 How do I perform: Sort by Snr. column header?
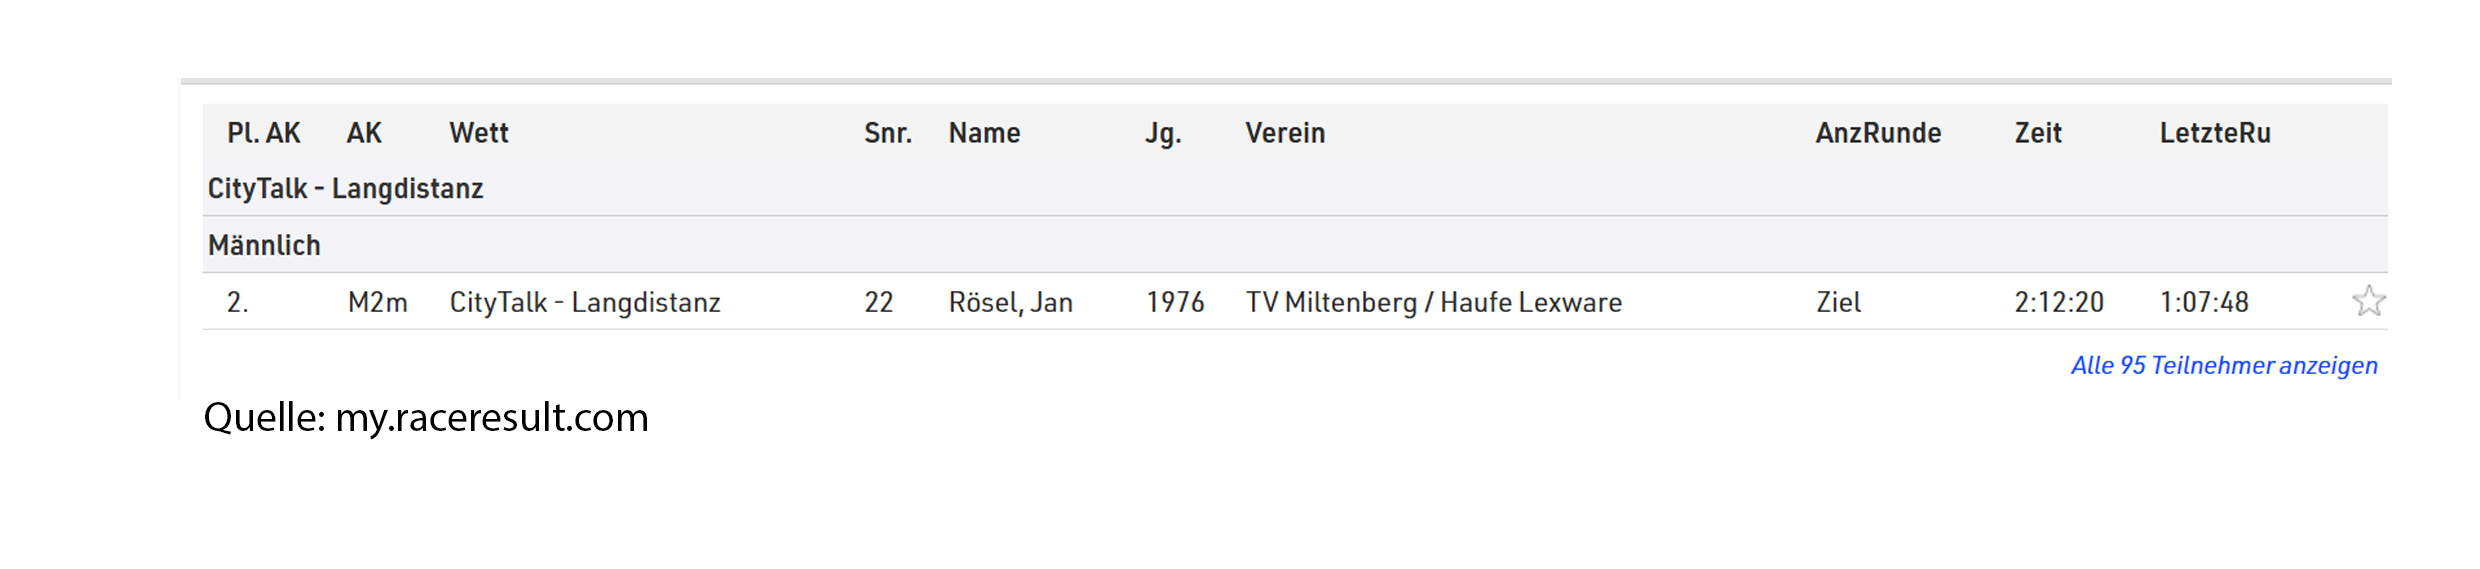(x=888, y=133)
